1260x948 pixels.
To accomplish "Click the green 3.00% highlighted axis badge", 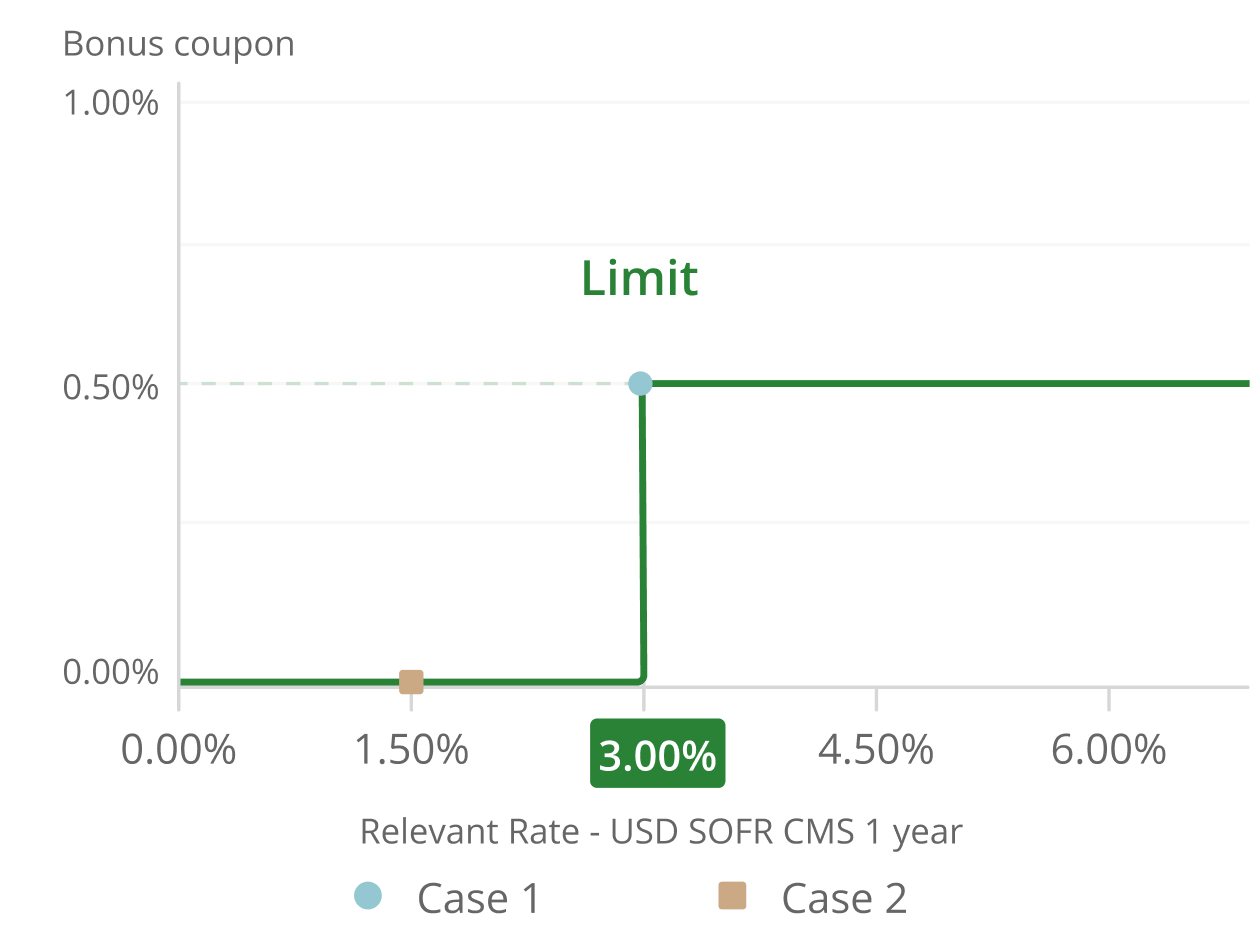I will coord(657,753).
